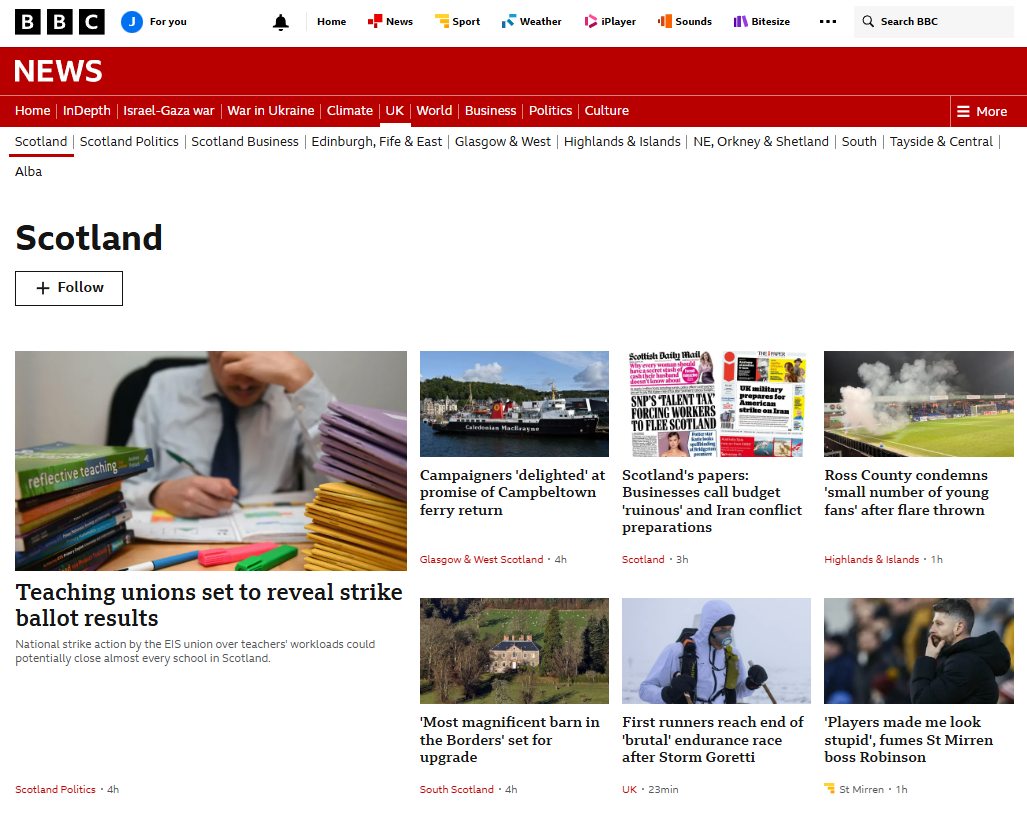Image resolution: width=1027 pixels, height=819 pixels.
Task: Switch to the World tab
Action: [x=434, y=111]
